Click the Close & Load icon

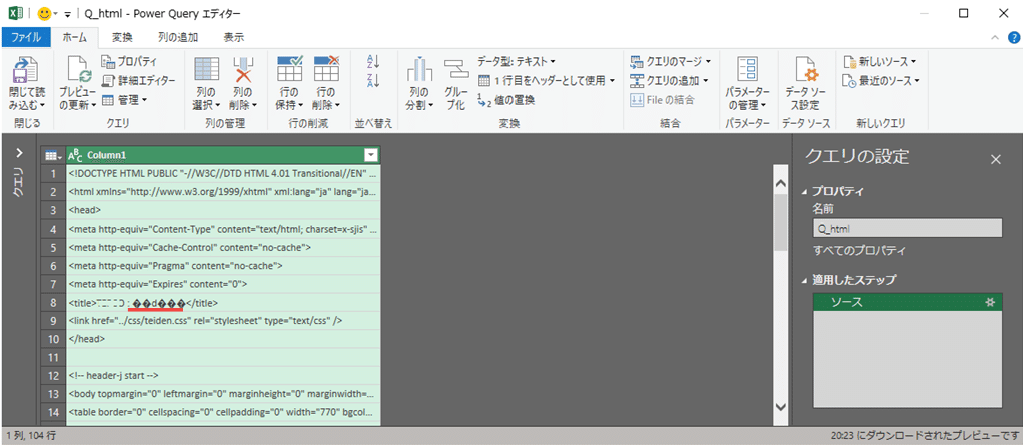(27, 70)
